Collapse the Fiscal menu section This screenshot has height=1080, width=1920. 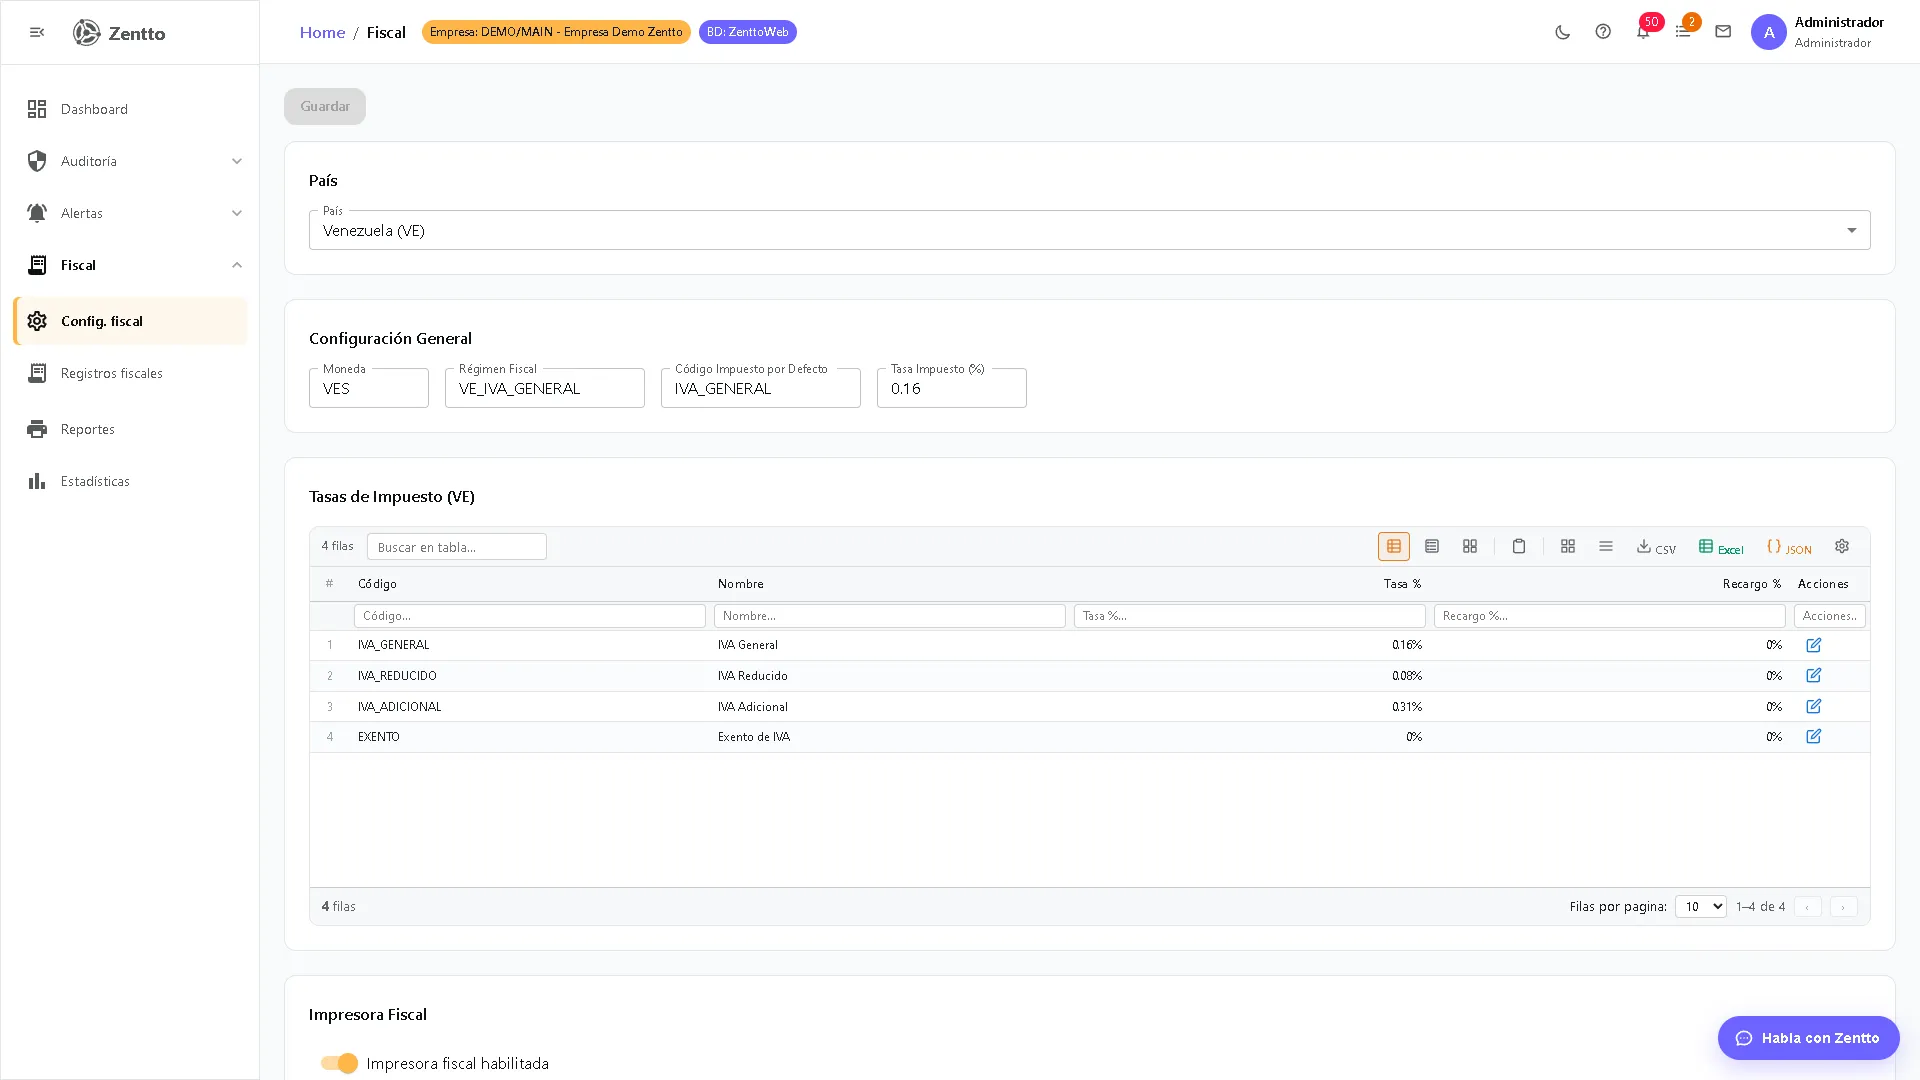(x=130, y=265)
